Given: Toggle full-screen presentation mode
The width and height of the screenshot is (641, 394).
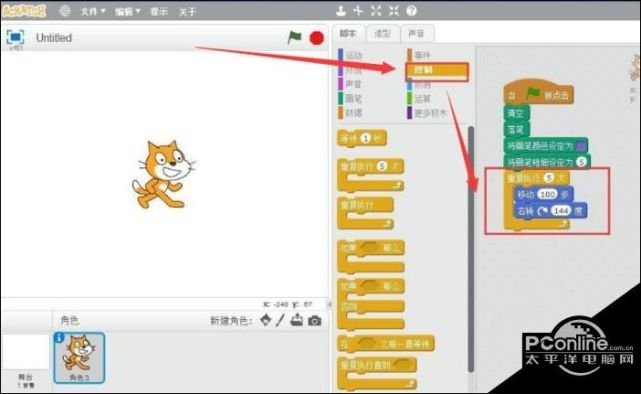Looking at the screenshot, I should [x=15, y=37].
